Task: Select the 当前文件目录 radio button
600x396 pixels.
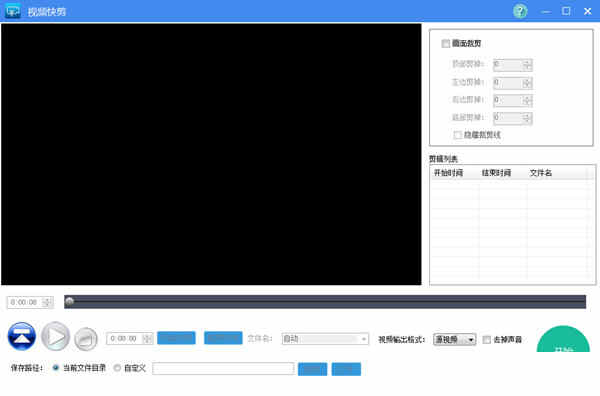Action: [56, 368]
